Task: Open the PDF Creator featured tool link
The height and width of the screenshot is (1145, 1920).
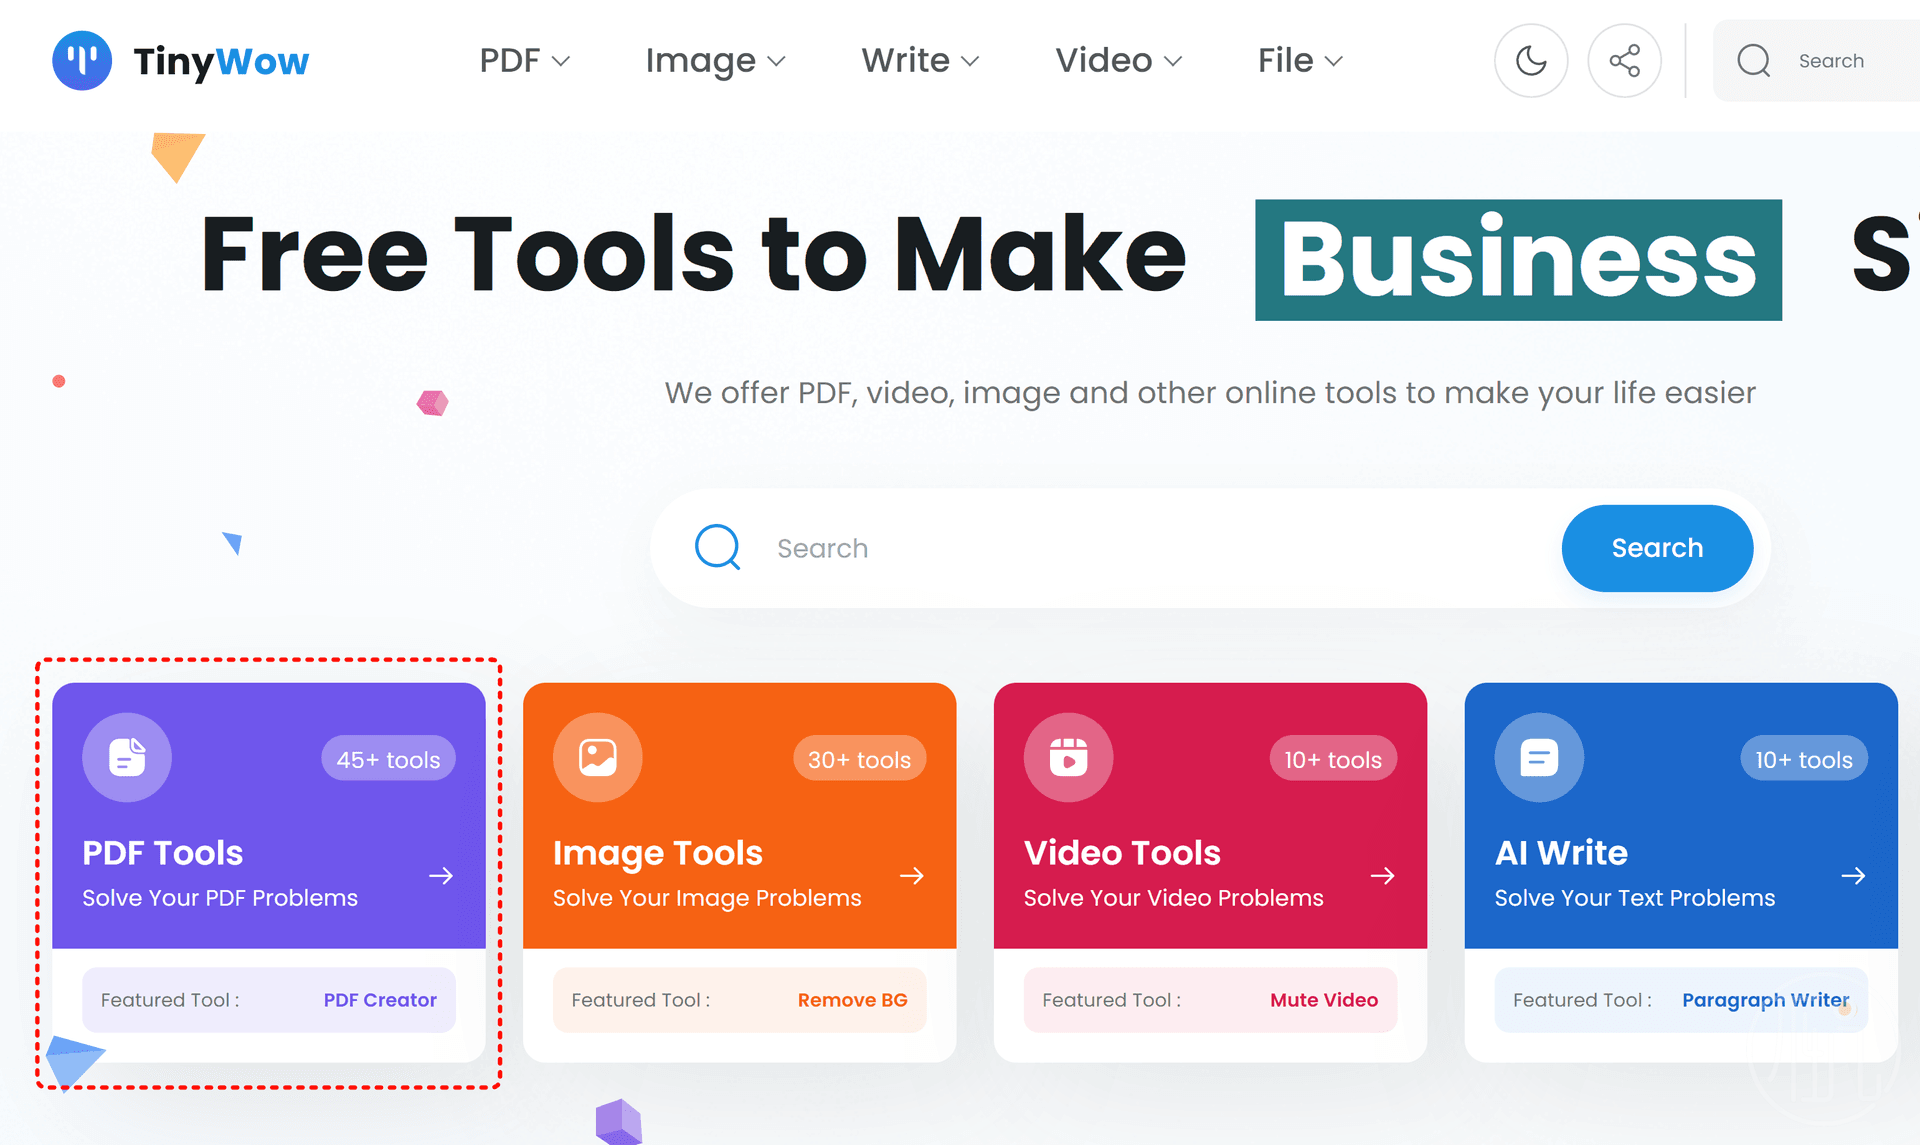Action: point(380,1000)
